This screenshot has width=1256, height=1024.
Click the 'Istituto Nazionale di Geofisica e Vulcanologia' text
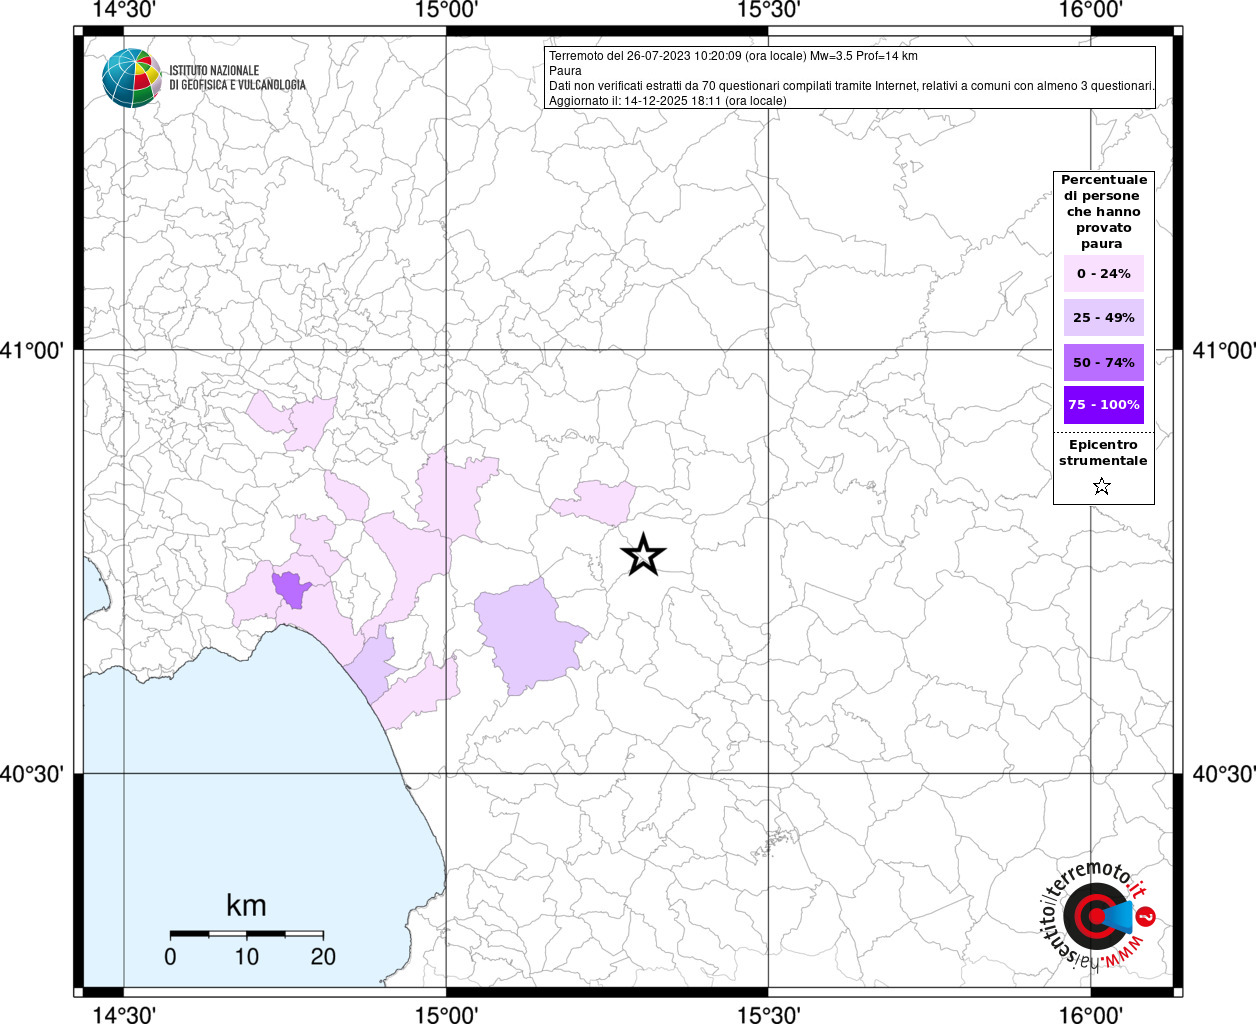click(237, 78)
